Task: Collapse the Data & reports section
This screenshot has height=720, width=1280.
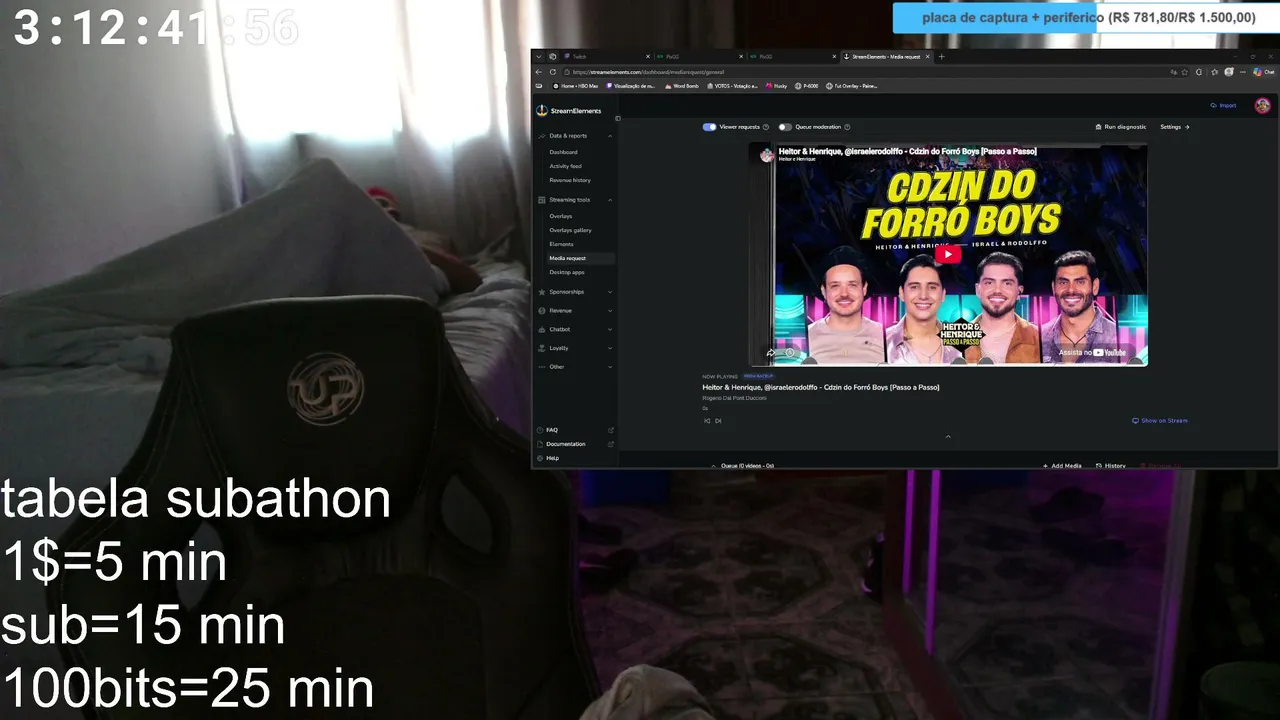Action: pos(610,136)
